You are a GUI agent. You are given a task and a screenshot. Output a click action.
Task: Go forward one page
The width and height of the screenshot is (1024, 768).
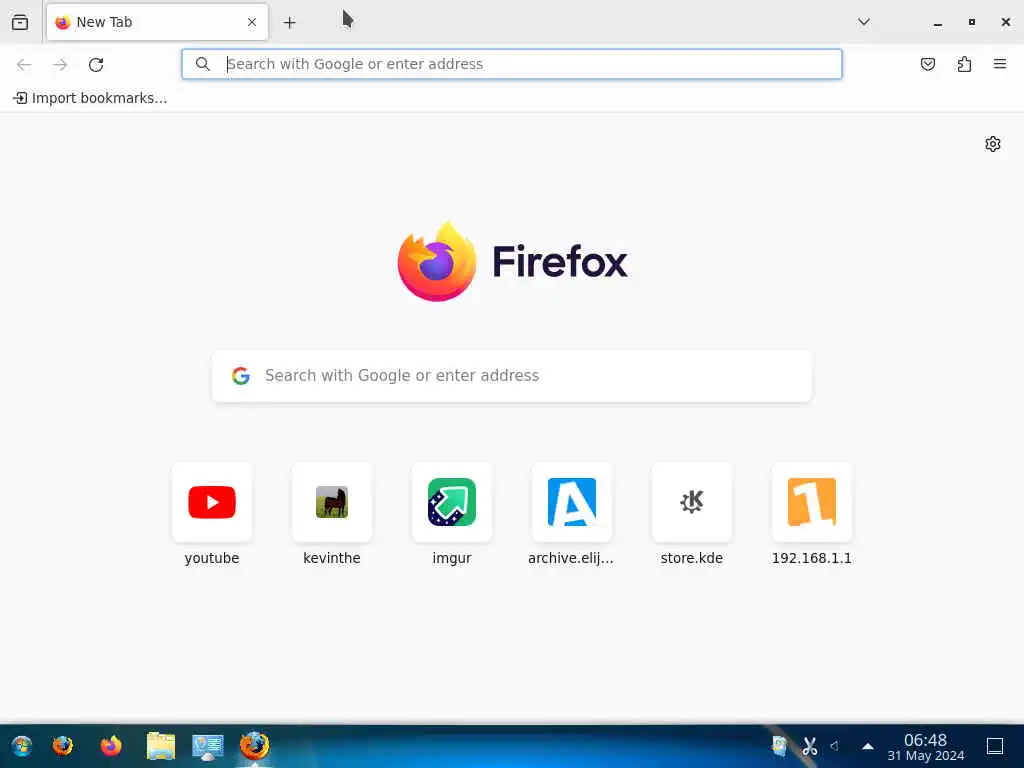[60, 65]
